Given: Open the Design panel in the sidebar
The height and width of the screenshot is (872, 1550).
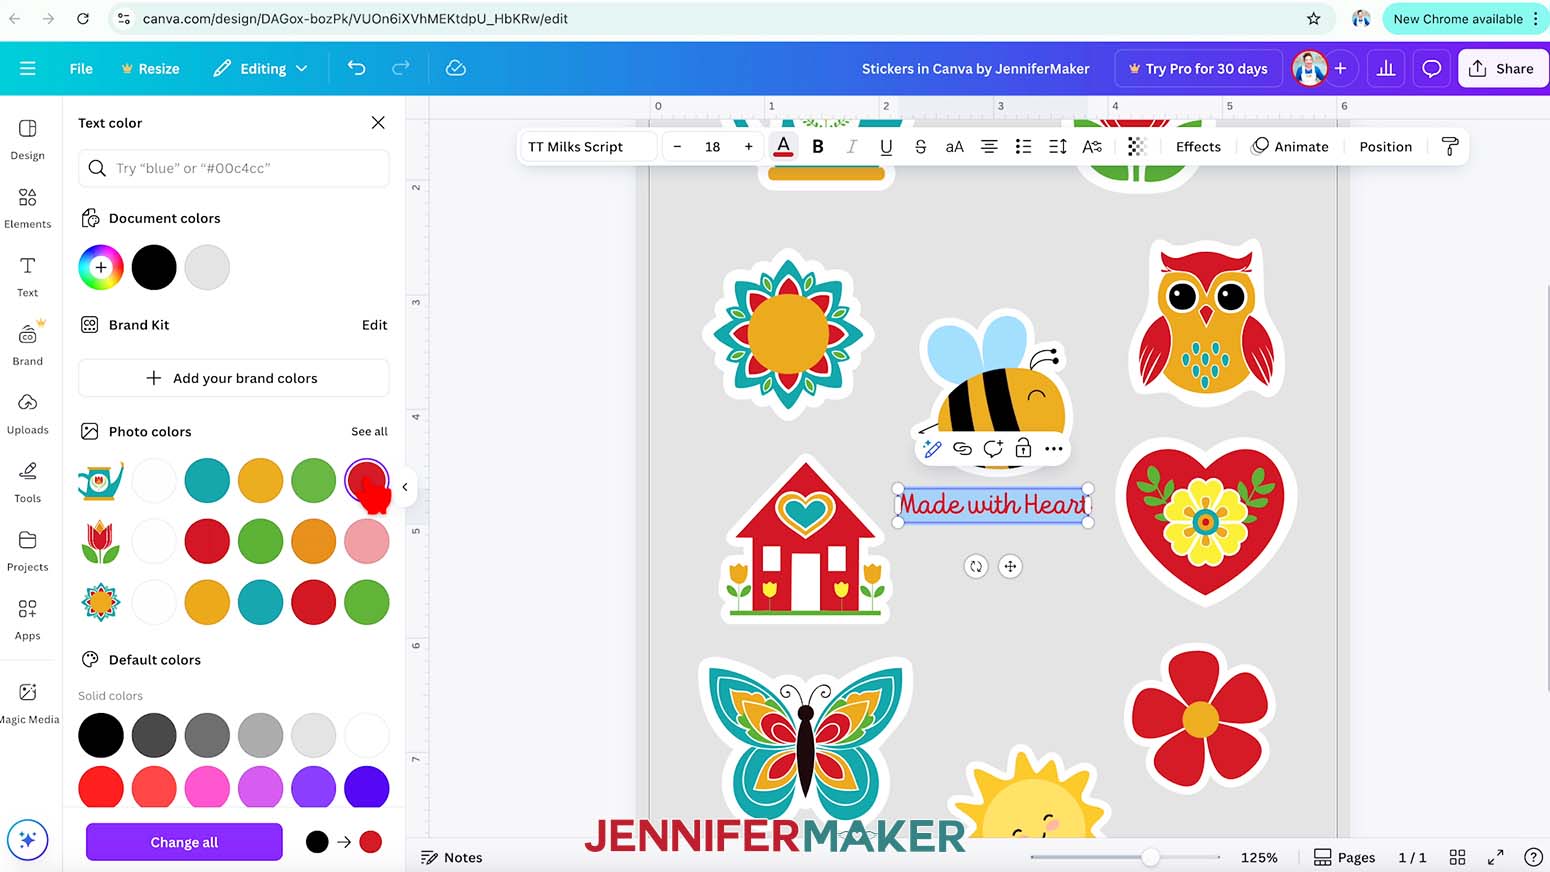Looking at the screenshot, I should 28,139.
